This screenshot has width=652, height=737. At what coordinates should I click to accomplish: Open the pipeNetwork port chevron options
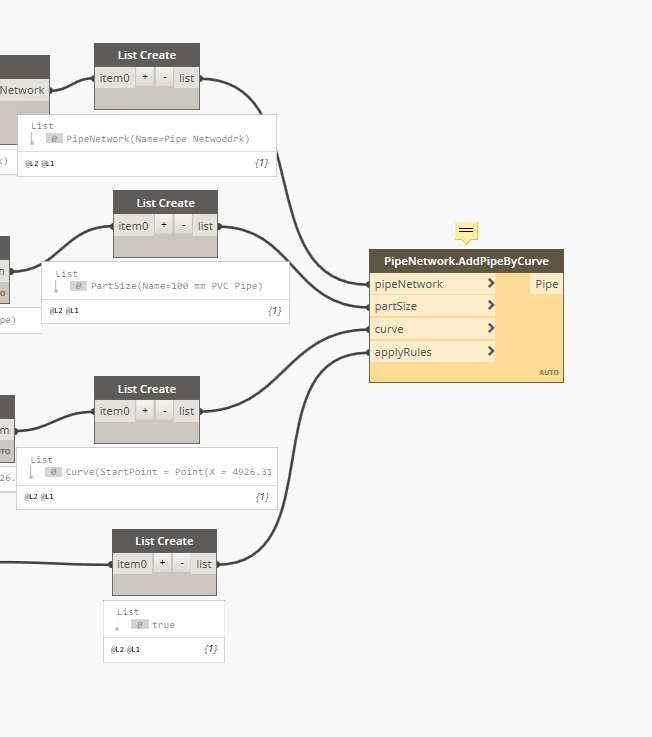pos(491,283)
